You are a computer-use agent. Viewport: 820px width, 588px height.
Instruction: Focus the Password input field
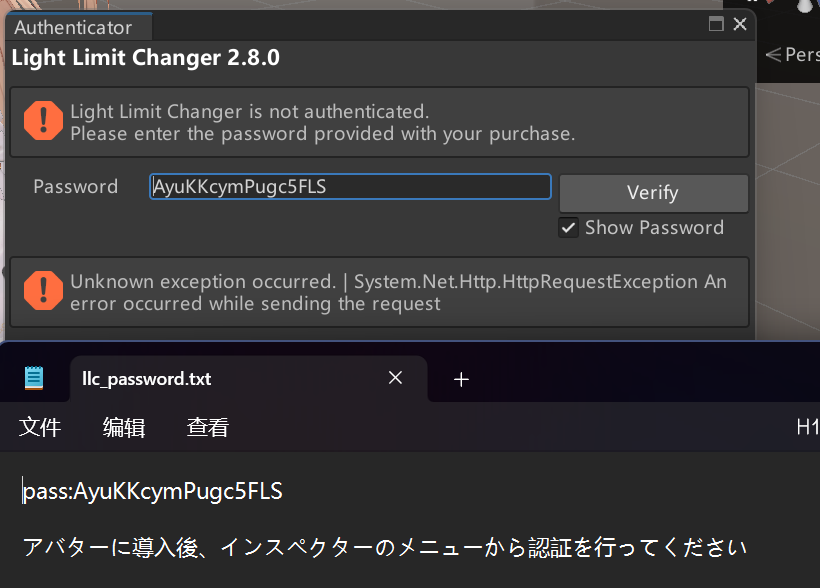click(x=350, y=187)
